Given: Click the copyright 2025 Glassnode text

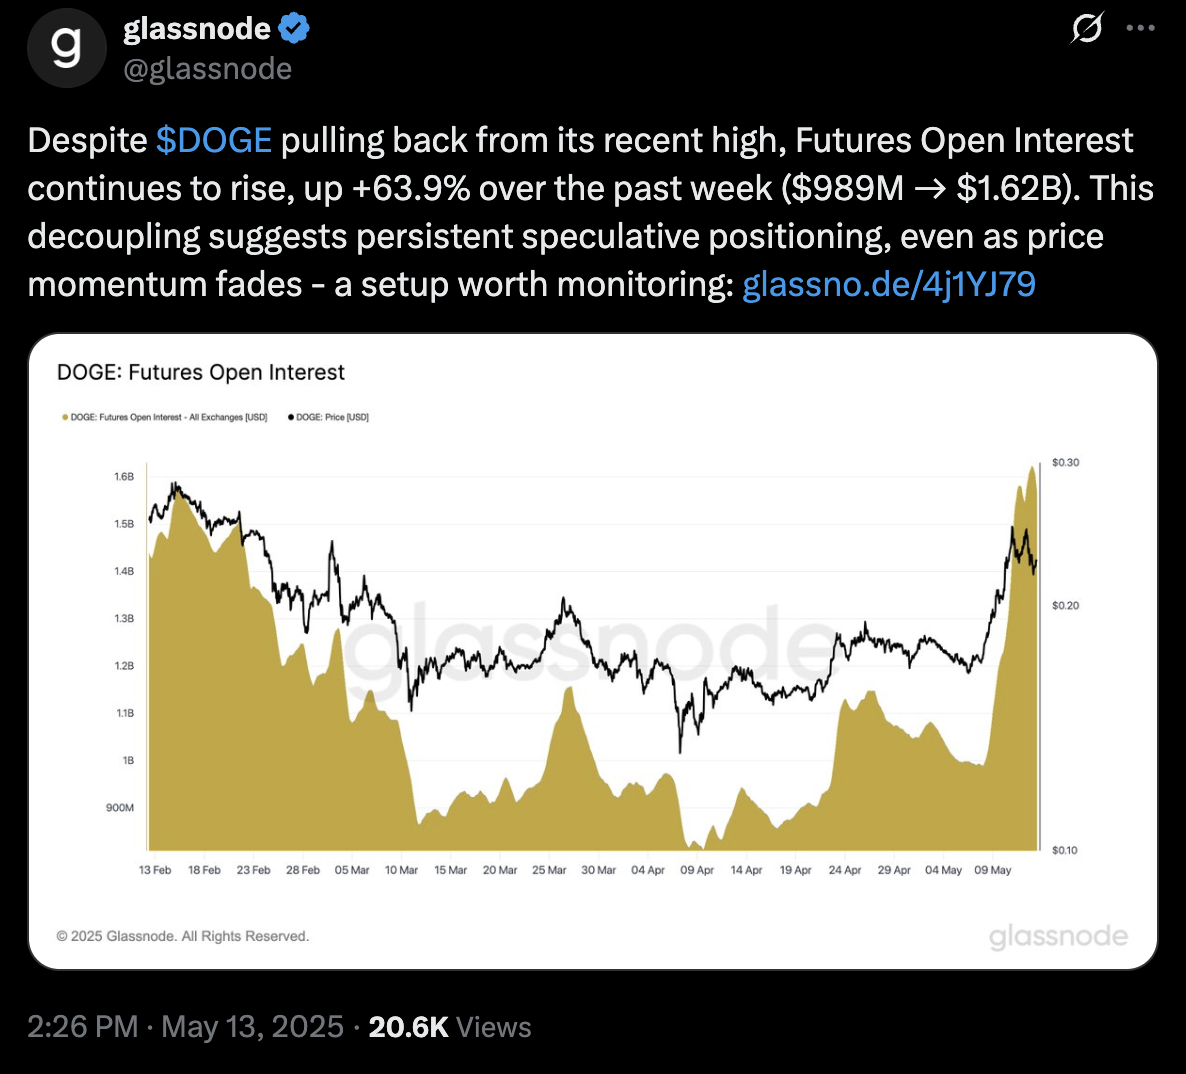Looking at the screenshot, I should tap(183, 936).
